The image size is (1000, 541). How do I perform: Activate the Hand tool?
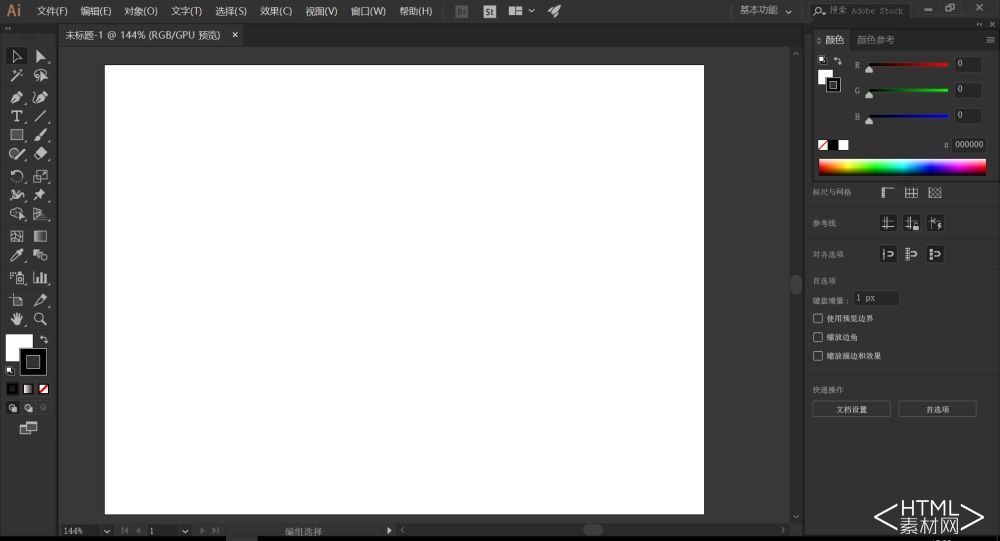(x=17, y=318)
